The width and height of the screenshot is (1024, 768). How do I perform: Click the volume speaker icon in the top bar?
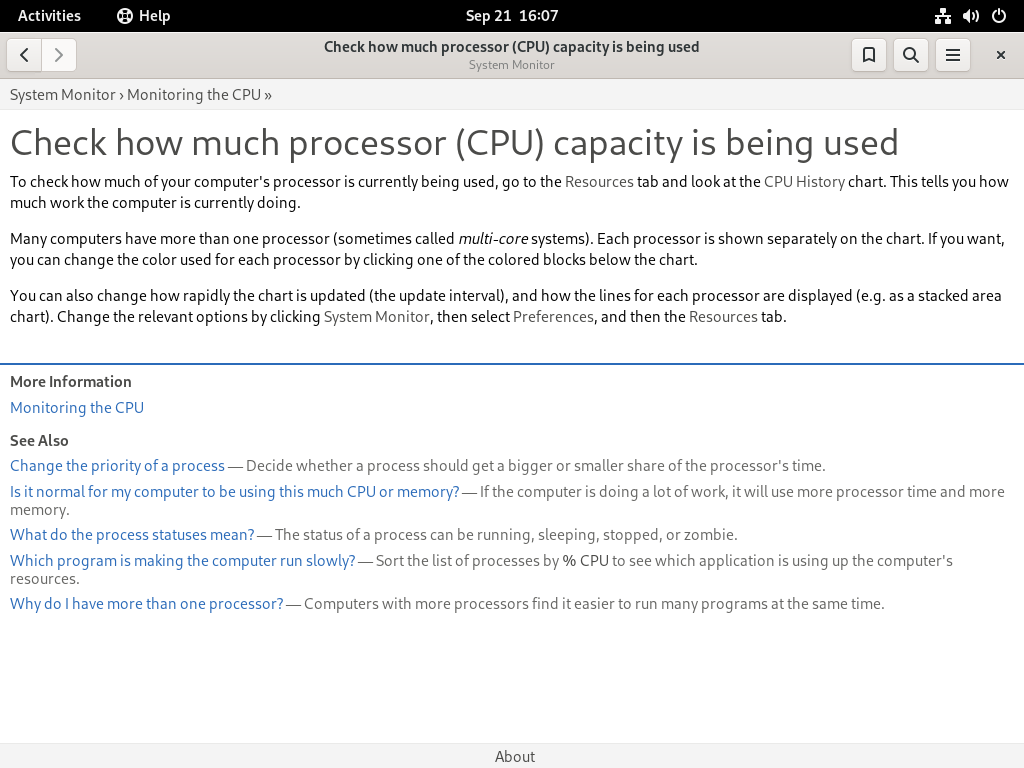[971, 16]
